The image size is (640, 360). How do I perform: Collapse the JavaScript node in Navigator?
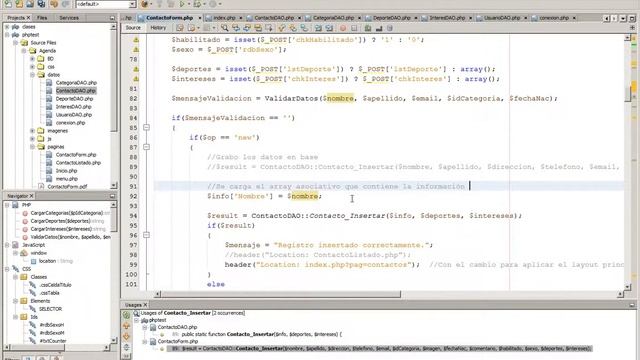point(7,245)
